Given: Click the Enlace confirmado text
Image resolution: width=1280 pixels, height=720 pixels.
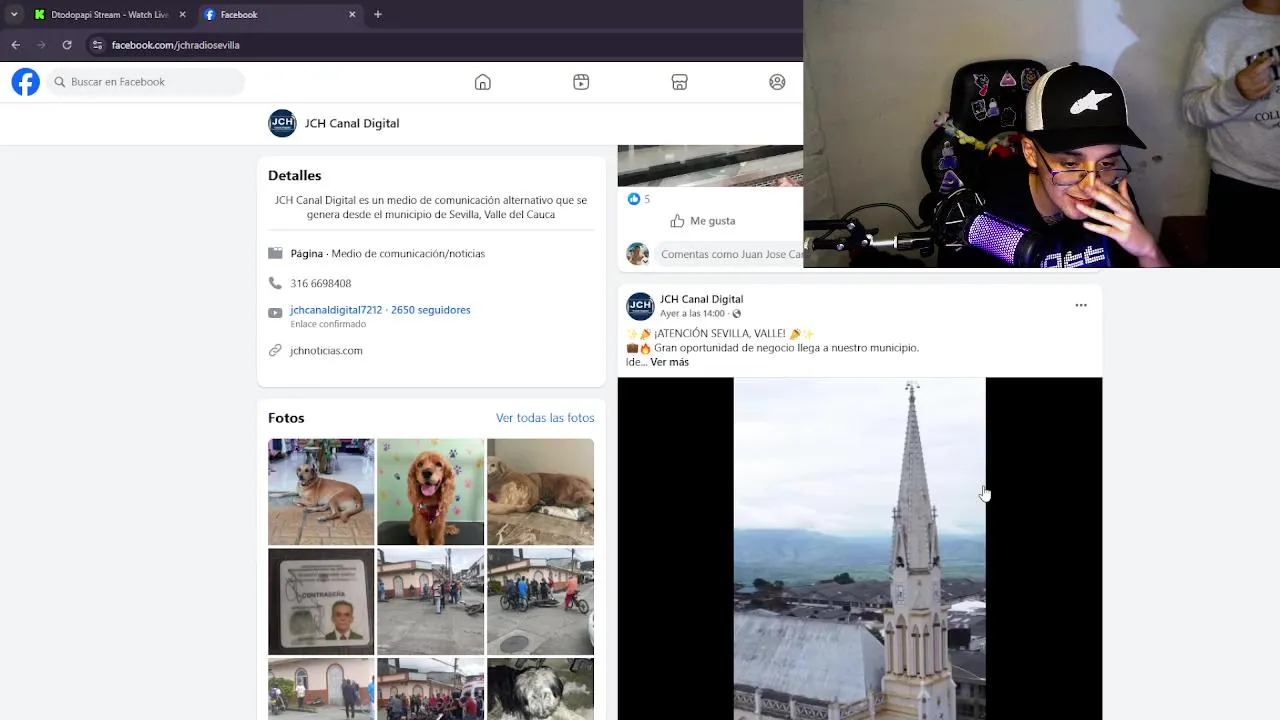Looking at the screenshot, I should (x=328, y=324).
